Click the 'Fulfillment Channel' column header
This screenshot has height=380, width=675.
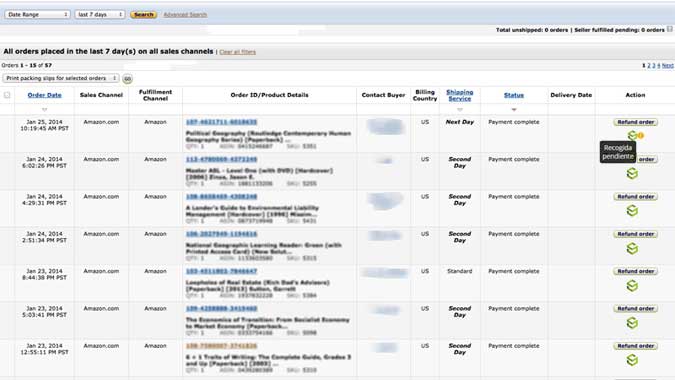click(x=155, y=95)
